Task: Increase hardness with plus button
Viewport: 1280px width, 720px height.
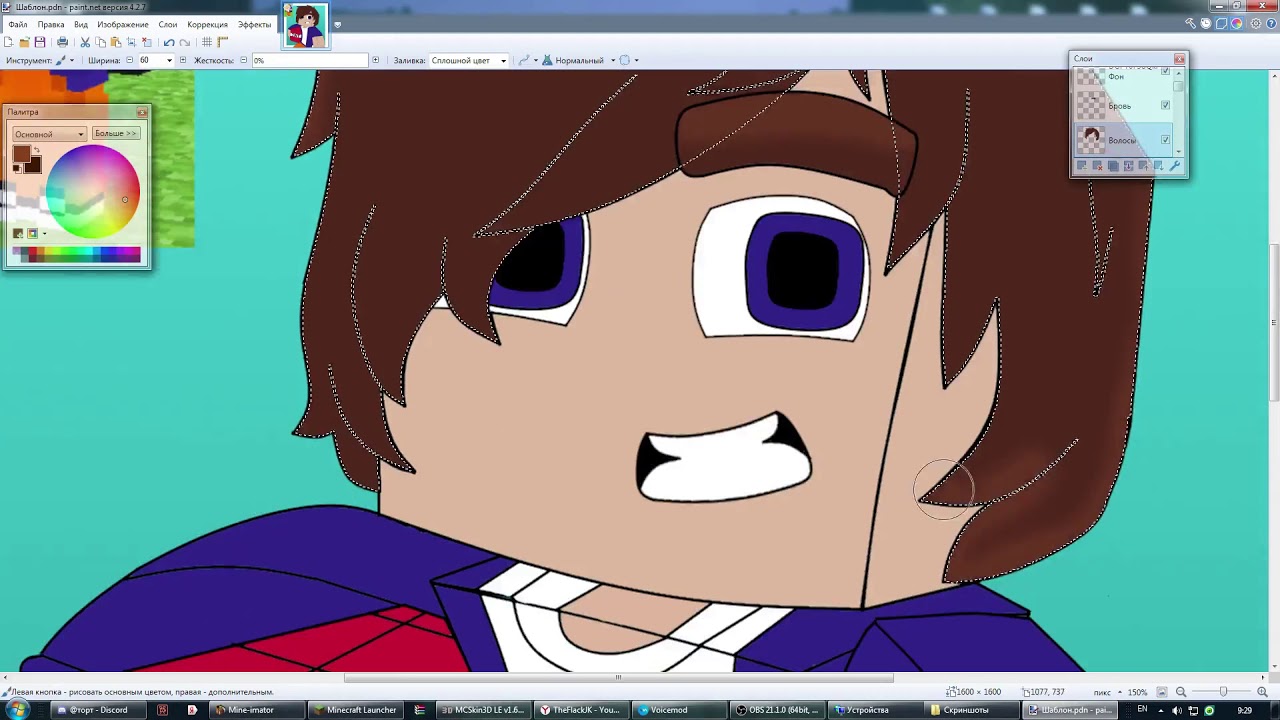Action: (x=376, y=60)
